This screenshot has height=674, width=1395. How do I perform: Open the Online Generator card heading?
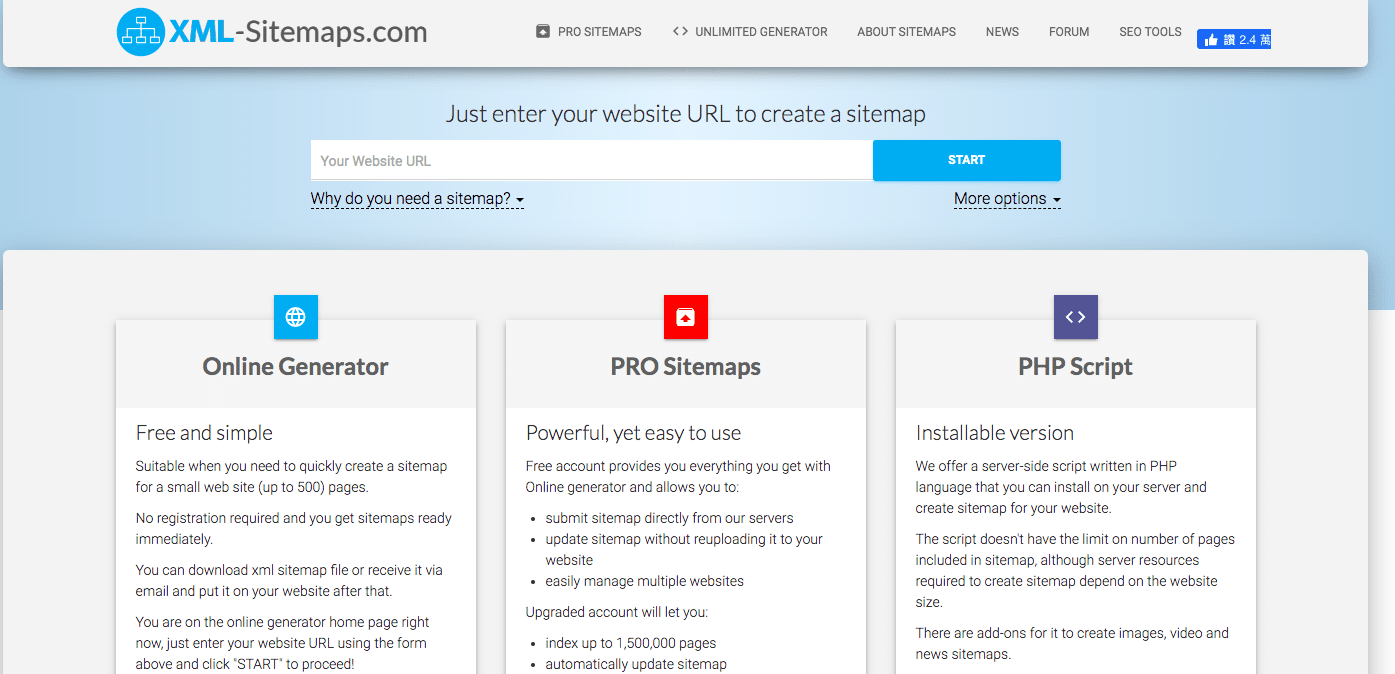tap(296, 367)
